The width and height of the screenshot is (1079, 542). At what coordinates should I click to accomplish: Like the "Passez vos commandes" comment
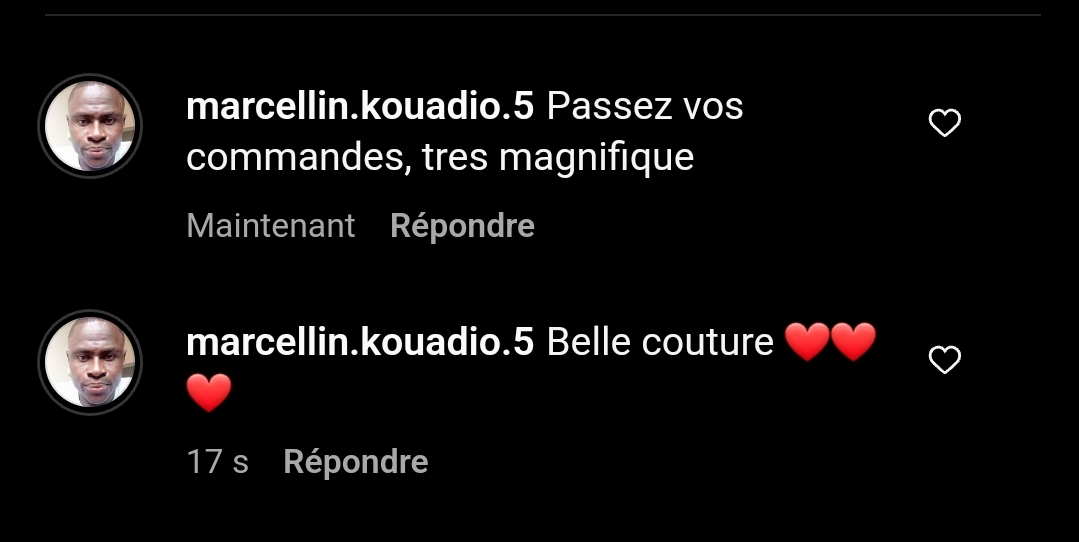pyautogui.click(x=945, y=123)
